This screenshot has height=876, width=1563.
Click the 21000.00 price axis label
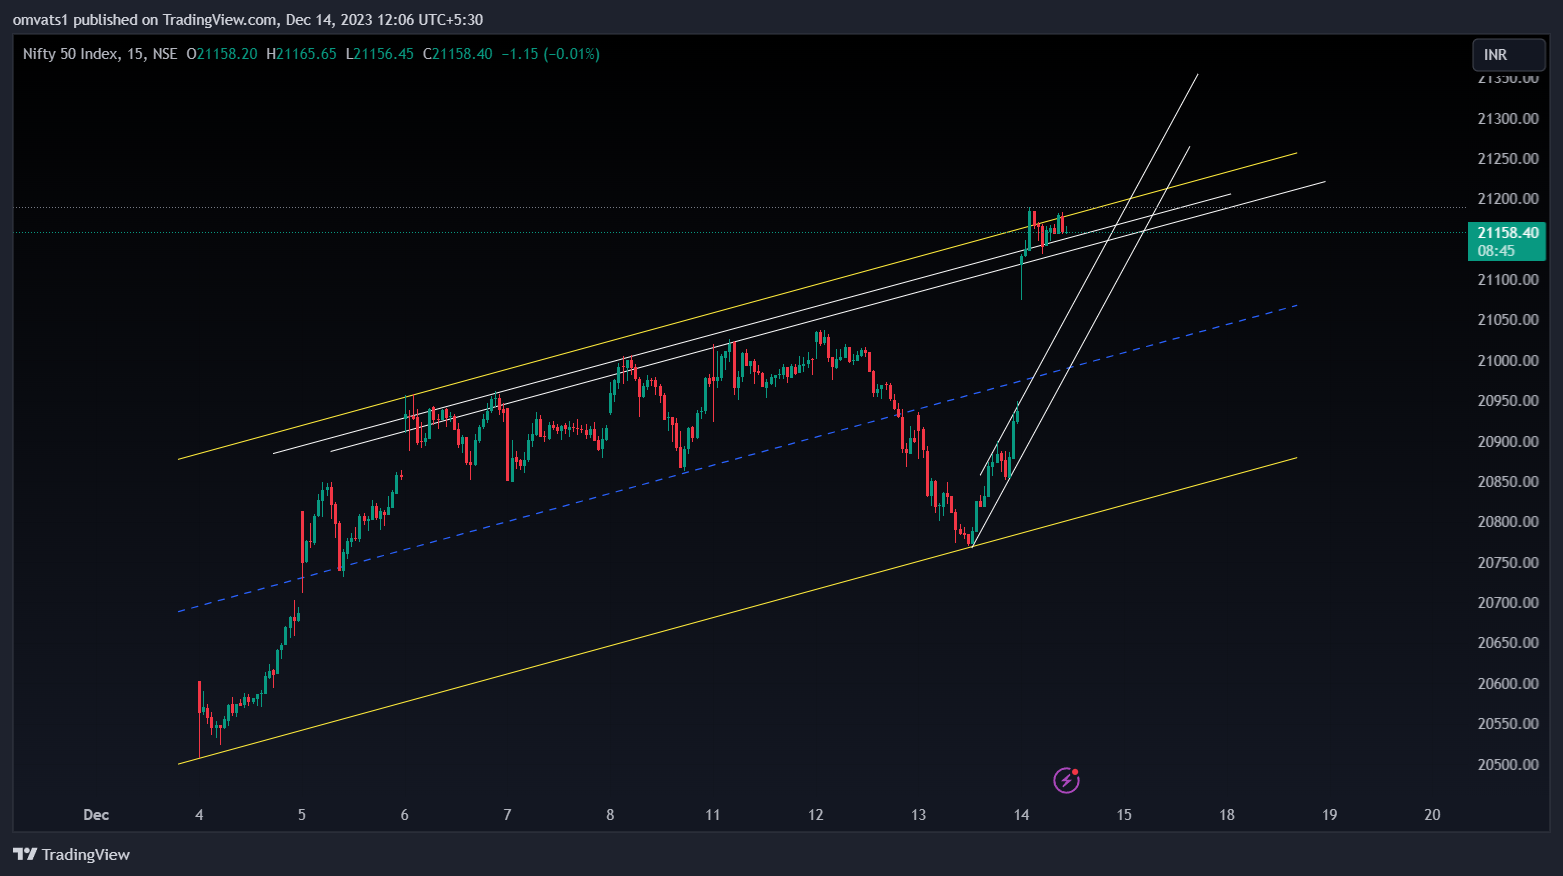tap(1508, 360)
